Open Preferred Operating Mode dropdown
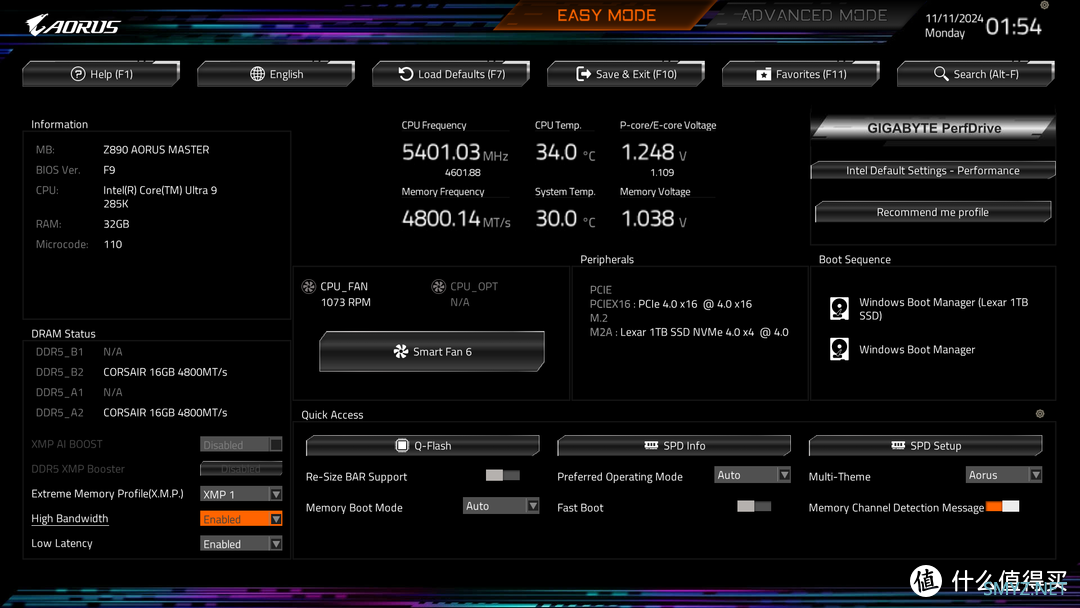 click(x=752, y=475)
